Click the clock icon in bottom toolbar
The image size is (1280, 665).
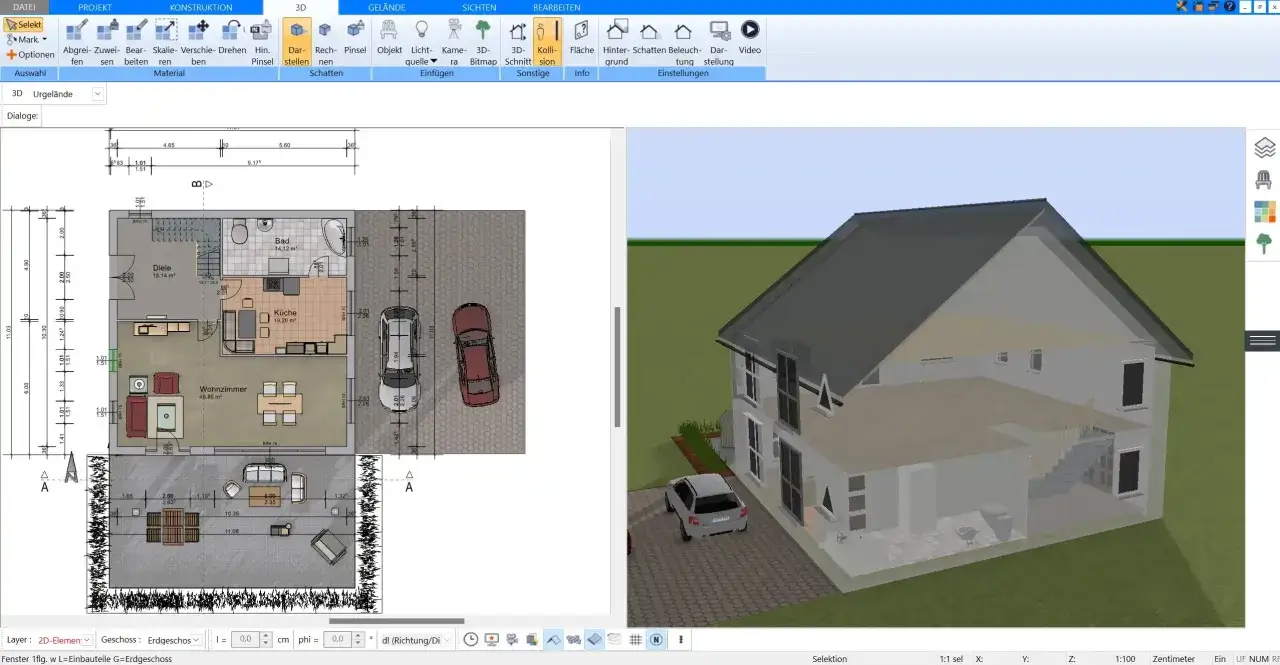pyautogui.click(x=470, y=639)
